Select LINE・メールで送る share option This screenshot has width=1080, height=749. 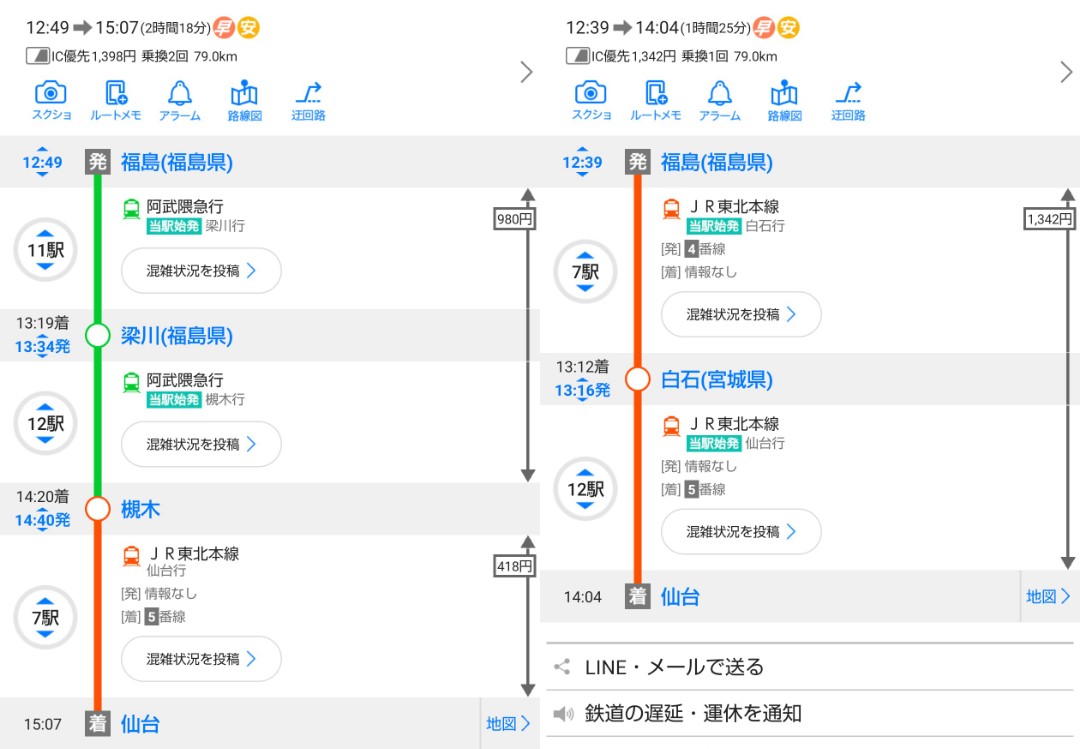[x=674, y=667]
